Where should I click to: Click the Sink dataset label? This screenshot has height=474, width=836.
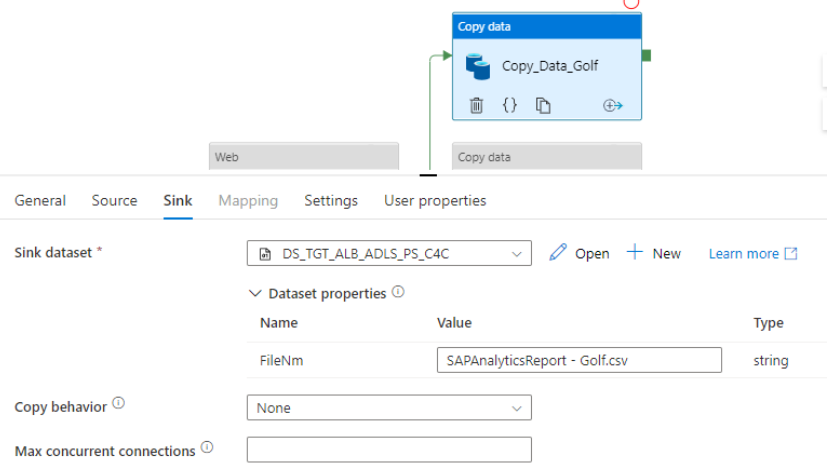(53, 252)
